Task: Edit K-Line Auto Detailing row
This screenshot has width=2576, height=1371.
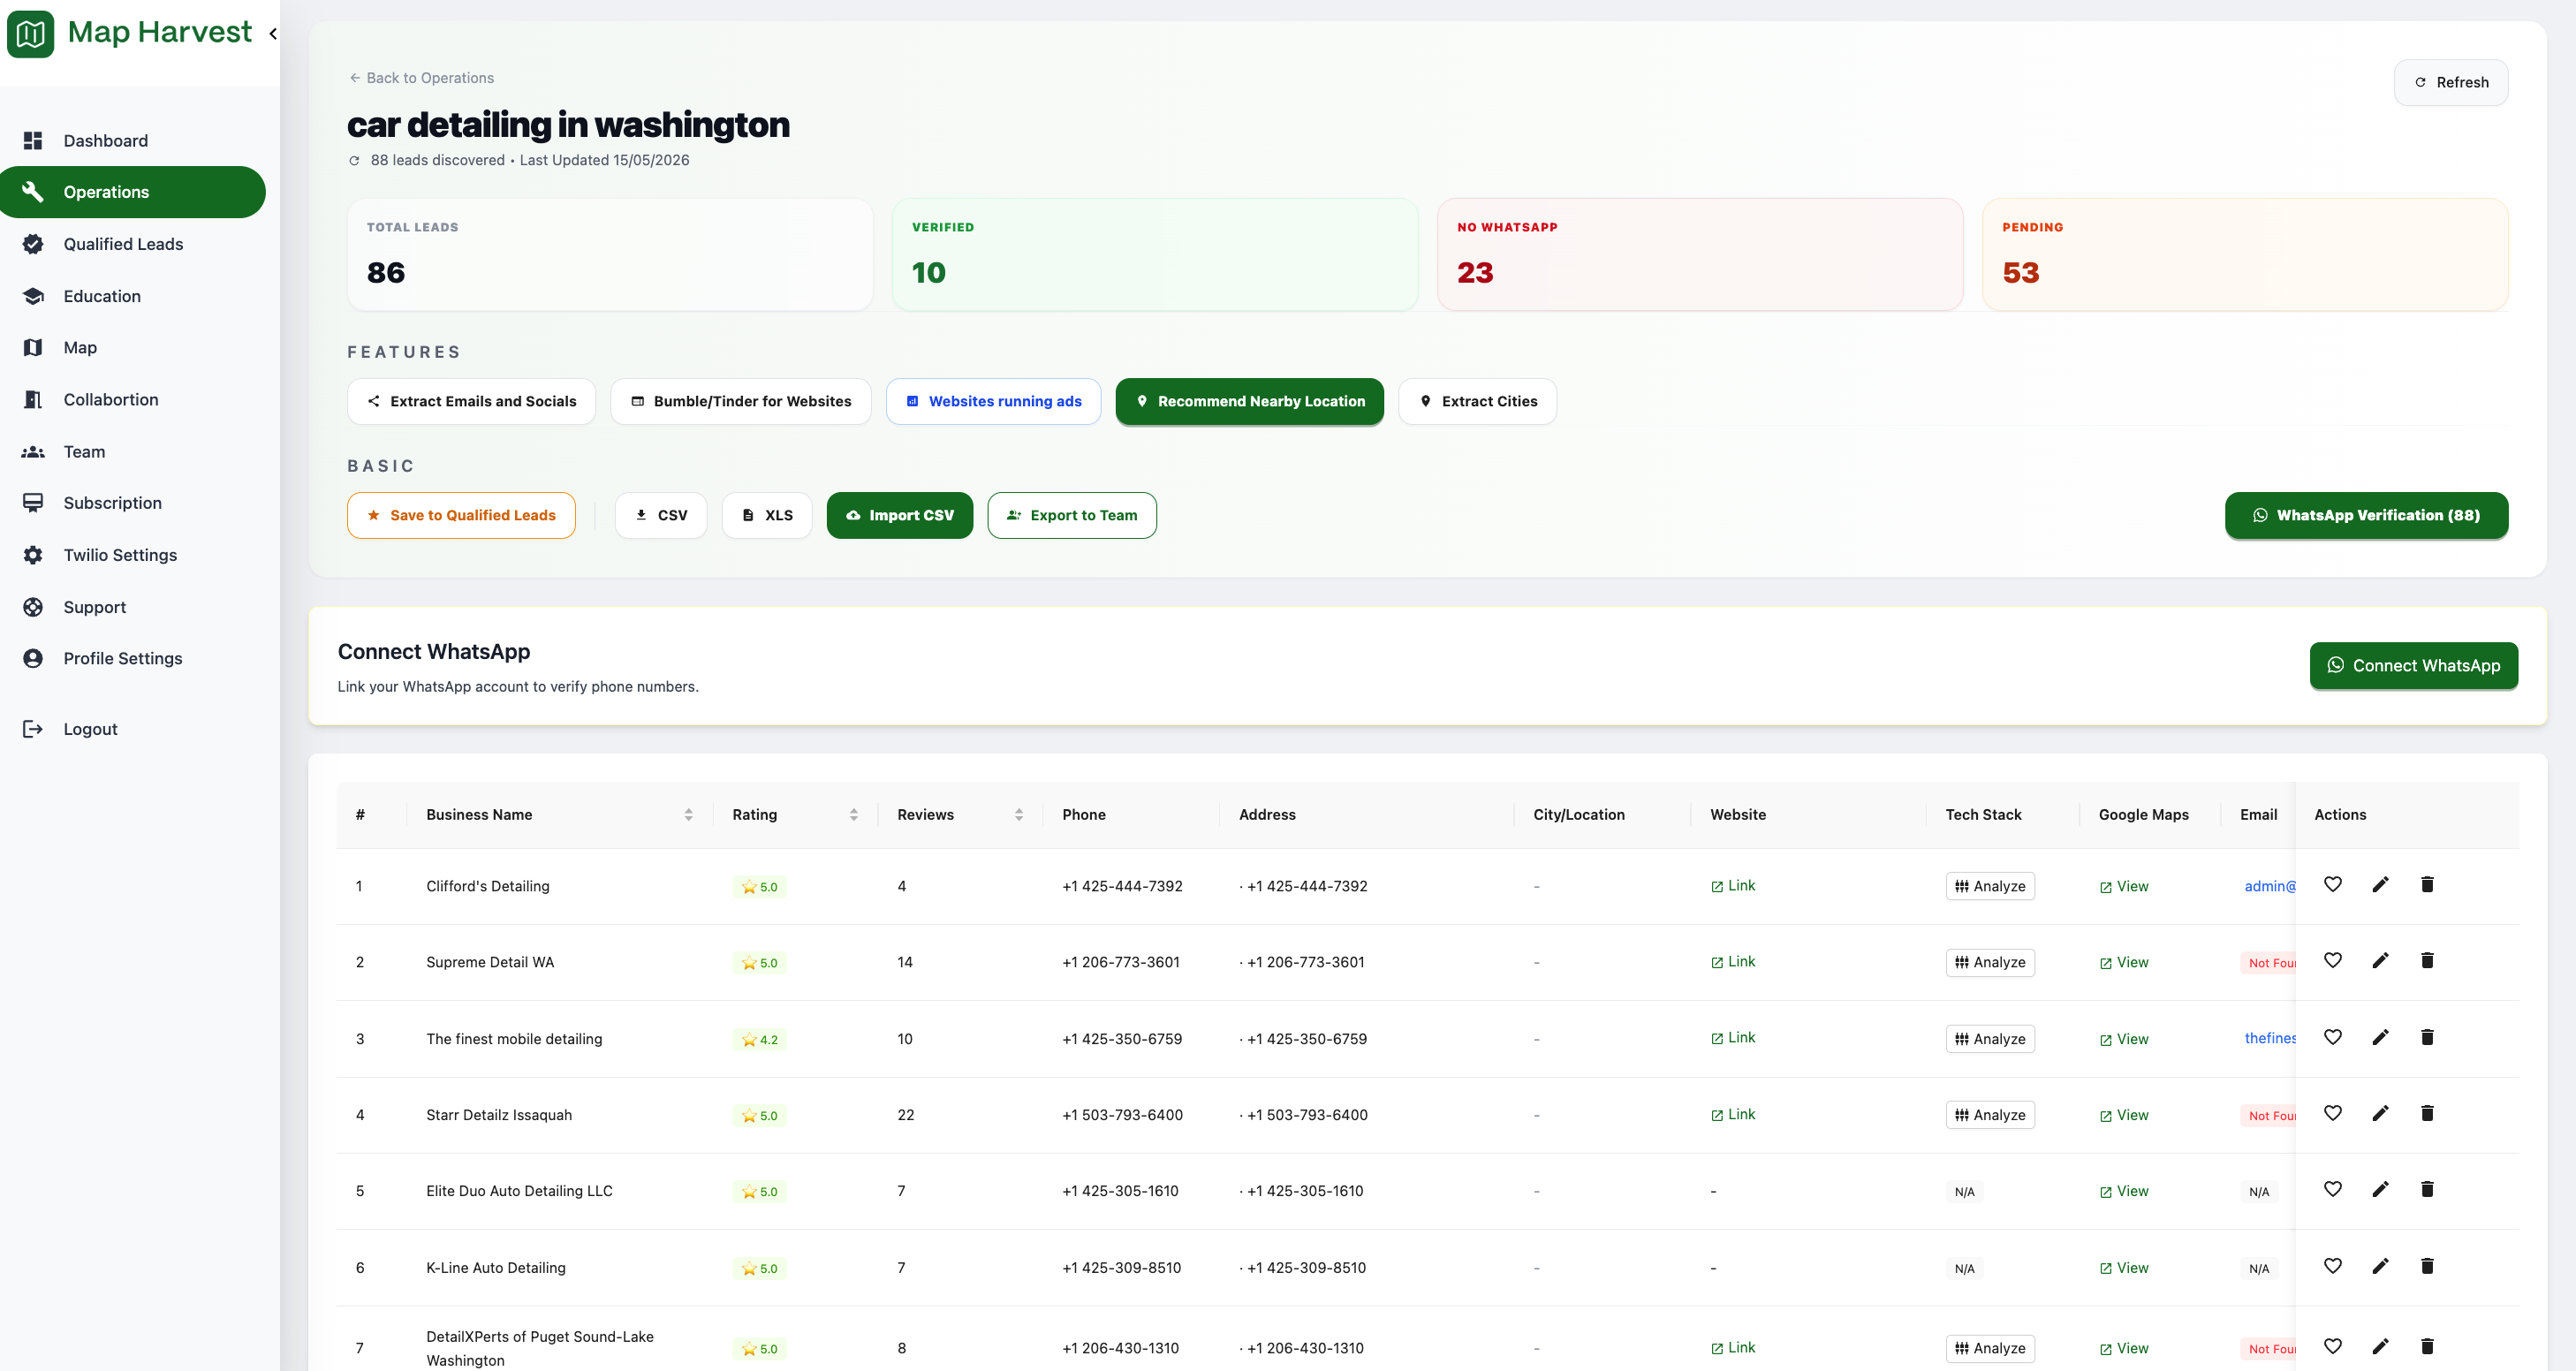Action: click(2380, 1266)
